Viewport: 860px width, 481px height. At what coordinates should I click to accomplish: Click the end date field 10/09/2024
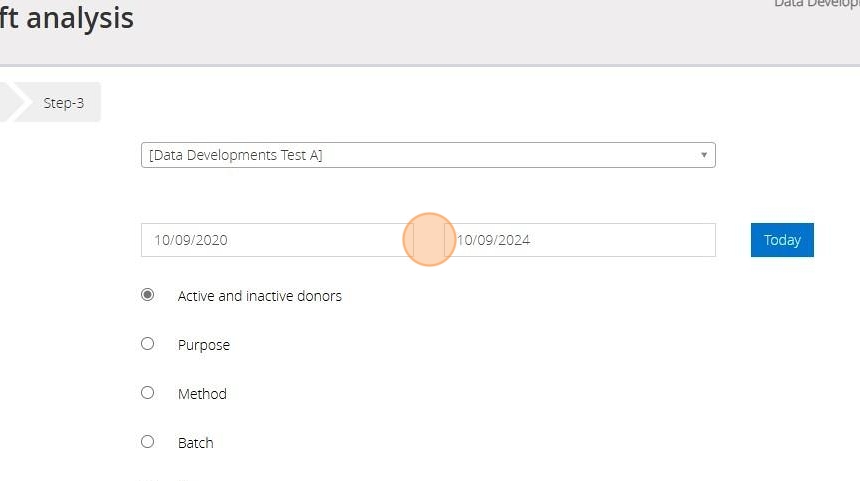[x=580, y=240]
